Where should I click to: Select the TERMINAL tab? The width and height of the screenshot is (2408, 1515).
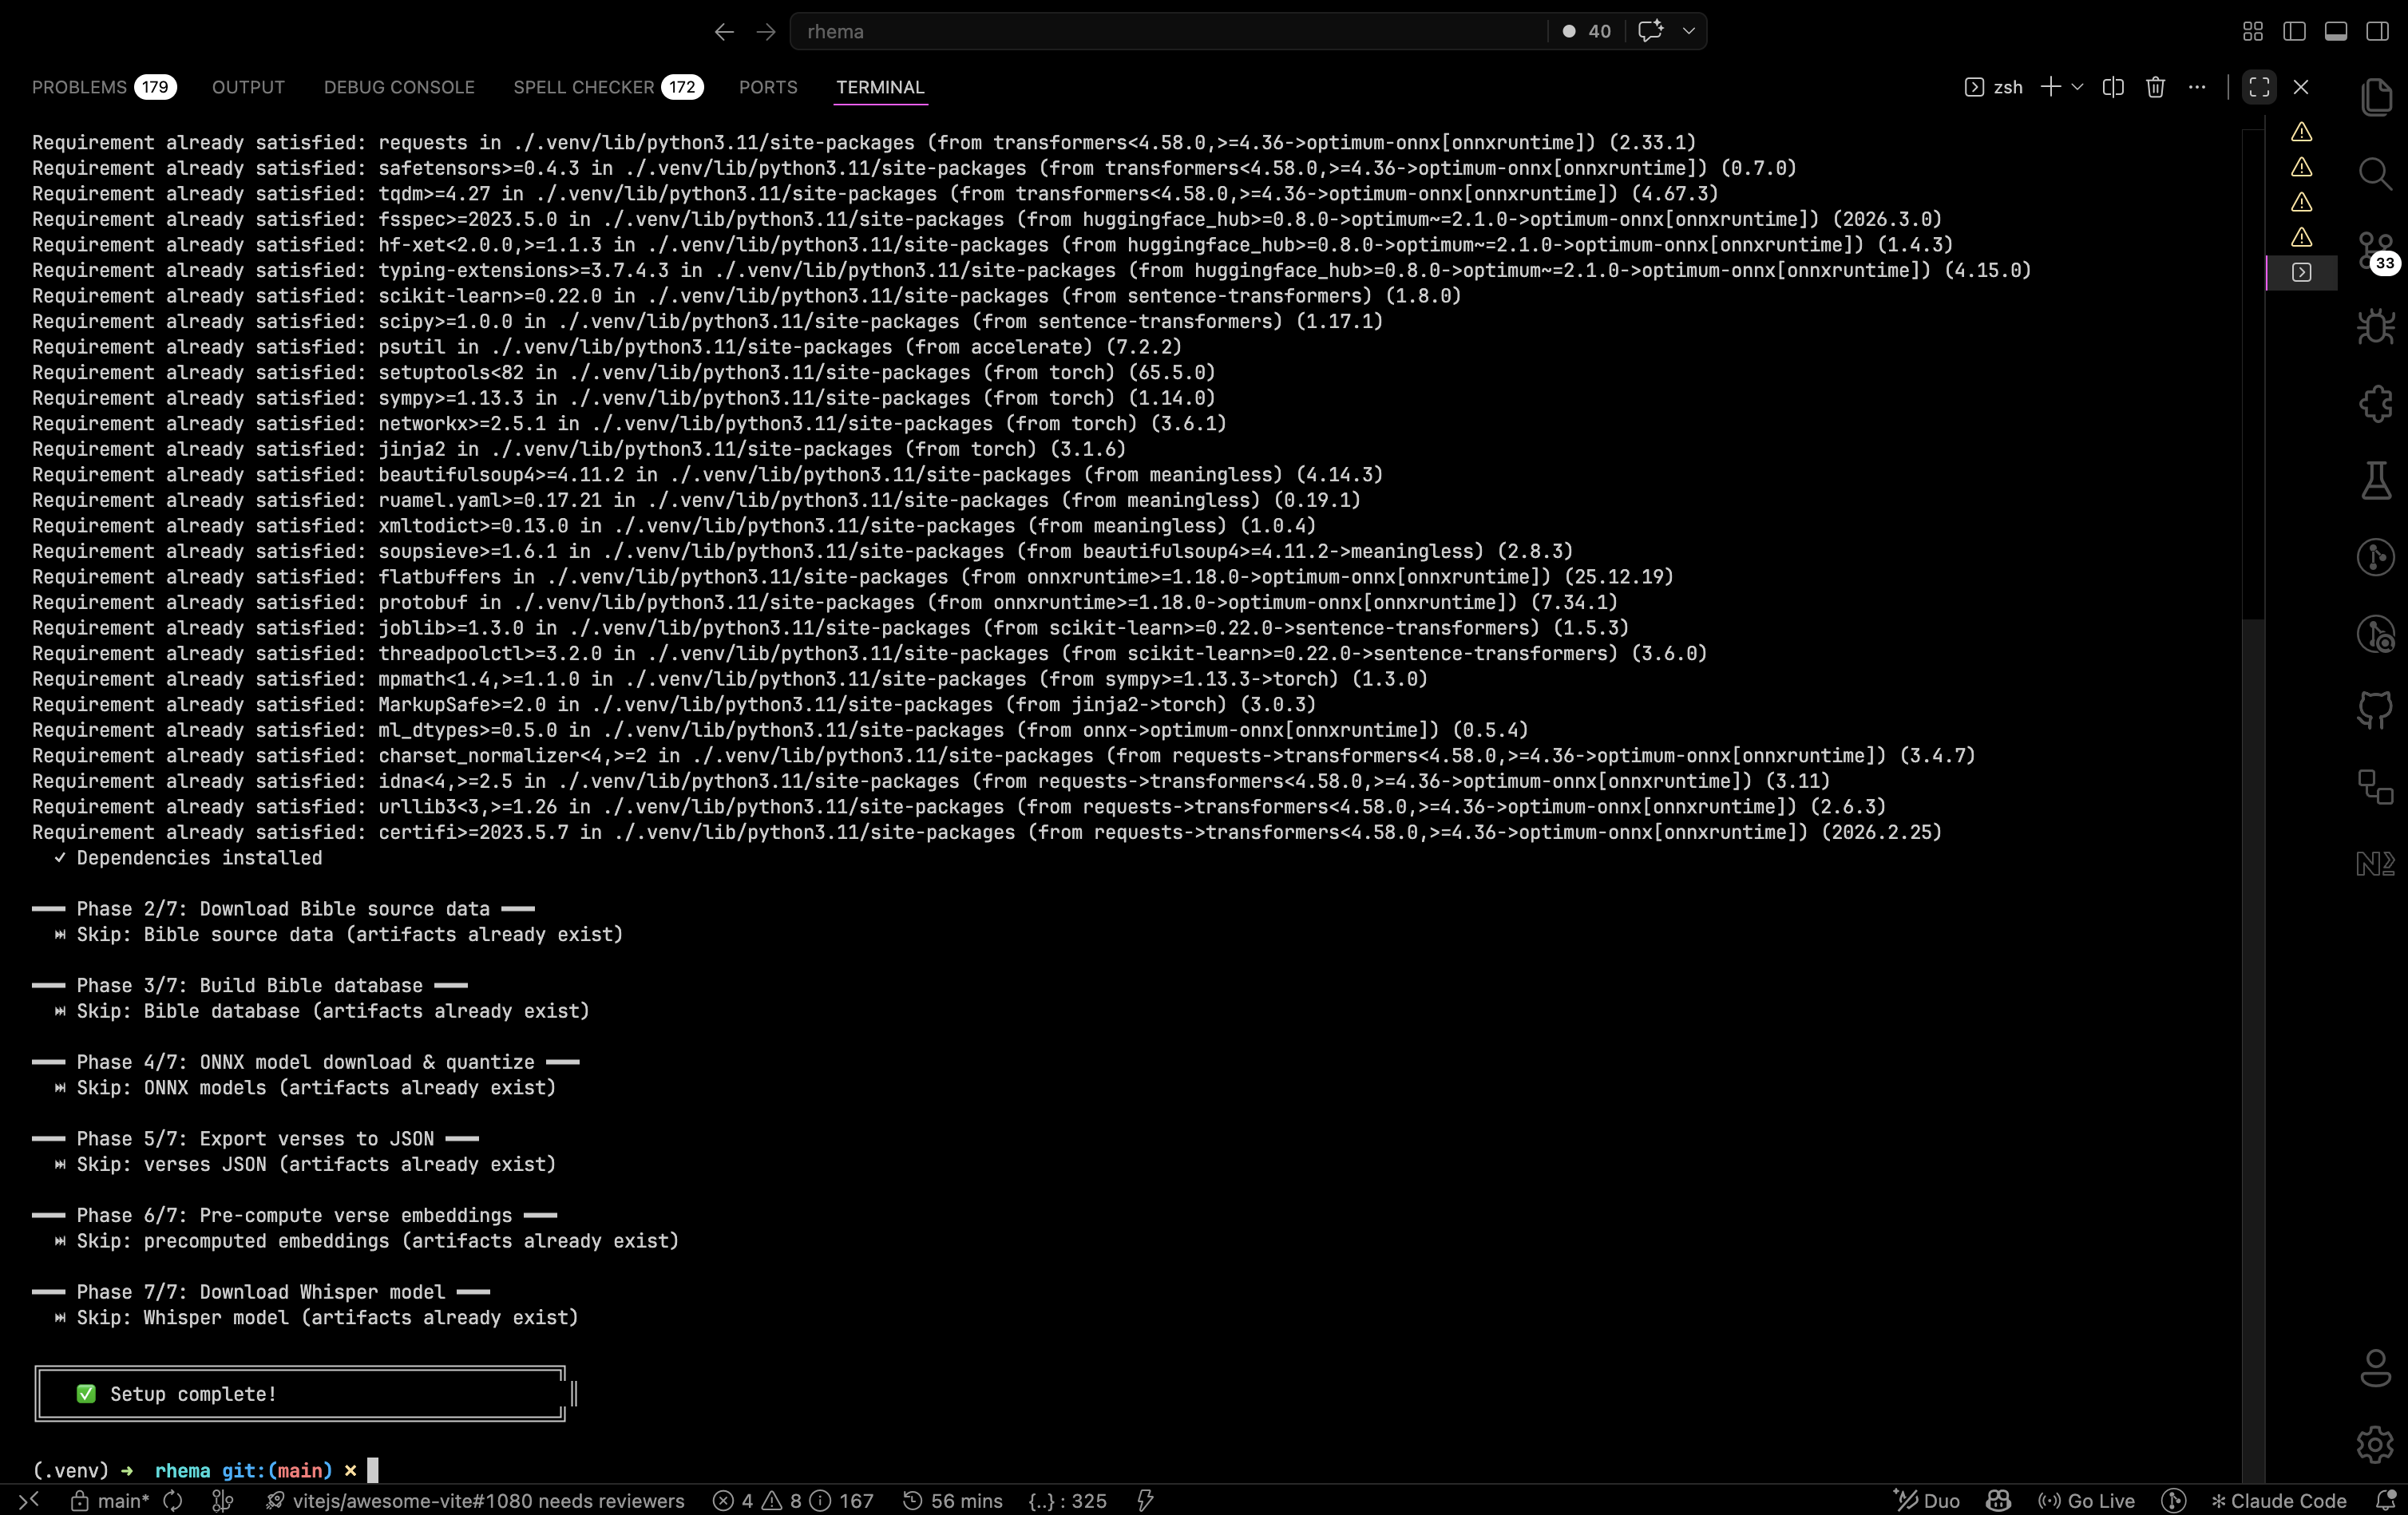click(880, 87)
